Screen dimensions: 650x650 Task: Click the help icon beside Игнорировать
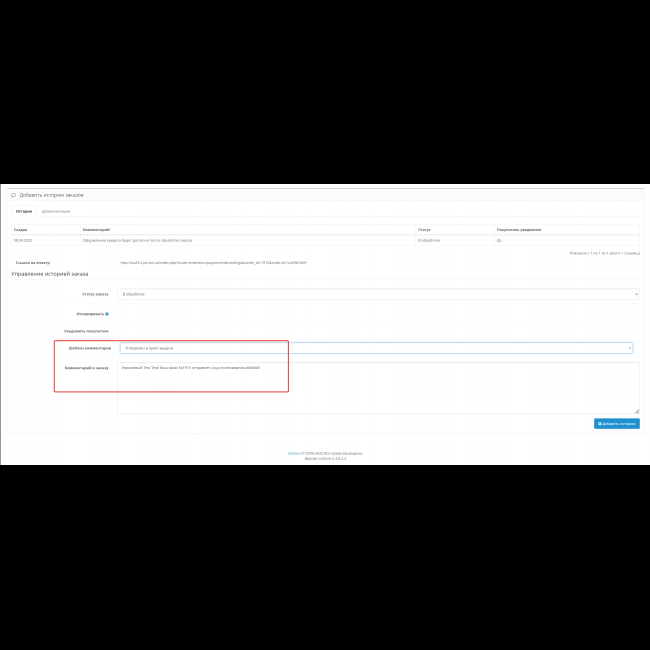[x=108, y=314]
